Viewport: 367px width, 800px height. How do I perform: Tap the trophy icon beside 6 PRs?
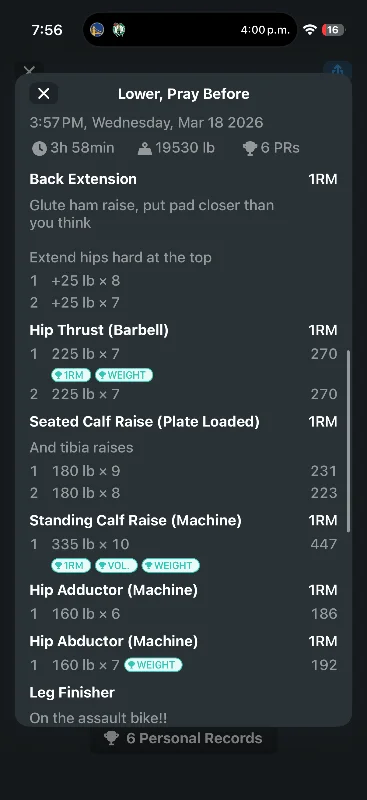pyautogui.click(x=250, y=148)
